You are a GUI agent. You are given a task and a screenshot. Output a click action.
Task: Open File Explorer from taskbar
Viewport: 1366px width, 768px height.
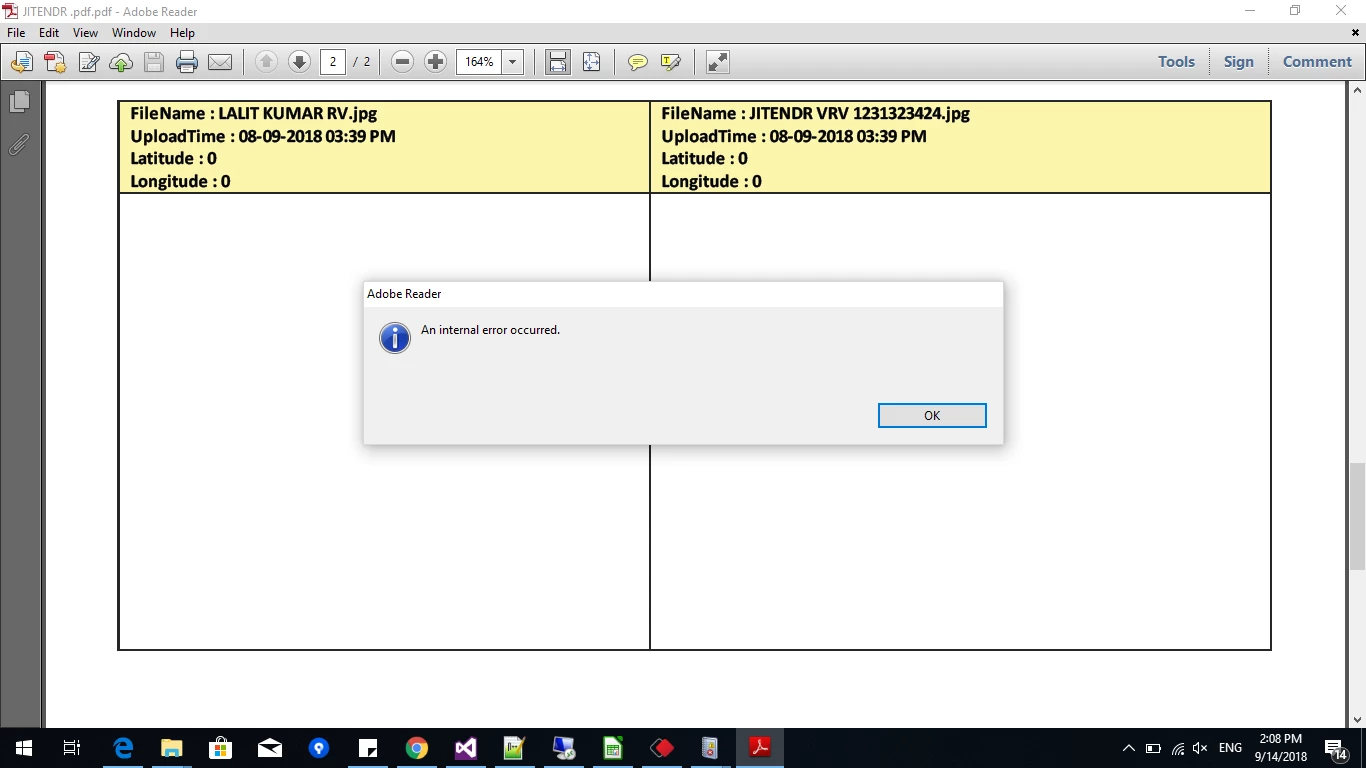click(172, 748)
